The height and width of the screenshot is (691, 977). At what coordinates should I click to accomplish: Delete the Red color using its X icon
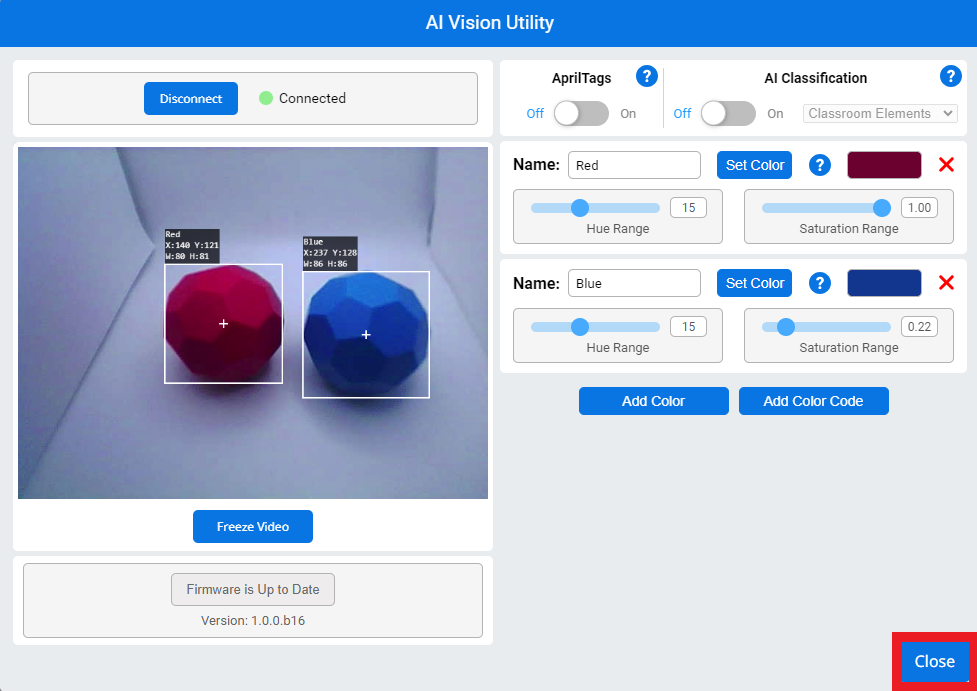point(946,164)
